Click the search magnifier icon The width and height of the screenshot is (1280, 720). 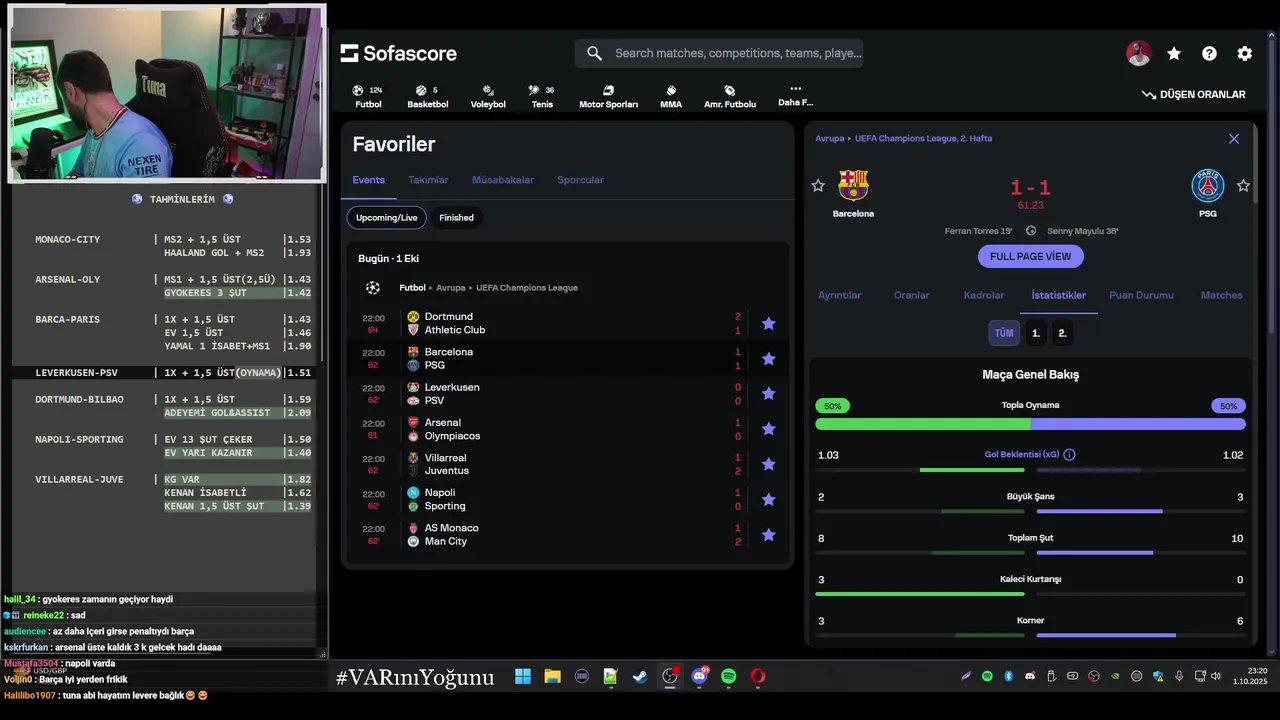point(594,53)
